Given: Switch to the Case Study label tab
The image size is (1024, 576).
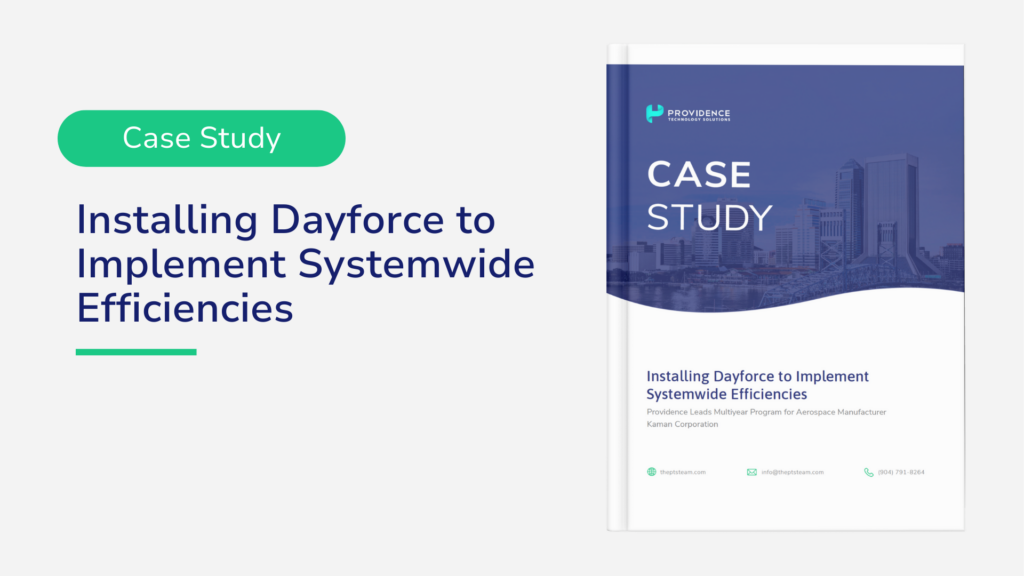Looking at the screenshot, I should (x=201, y=138).
